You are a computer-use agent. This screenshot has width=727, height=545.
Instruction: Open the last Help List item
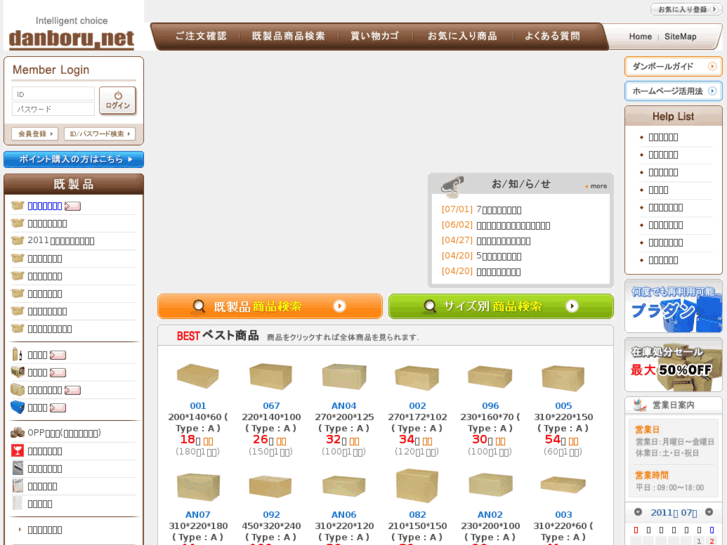click(x=663, y=260)
